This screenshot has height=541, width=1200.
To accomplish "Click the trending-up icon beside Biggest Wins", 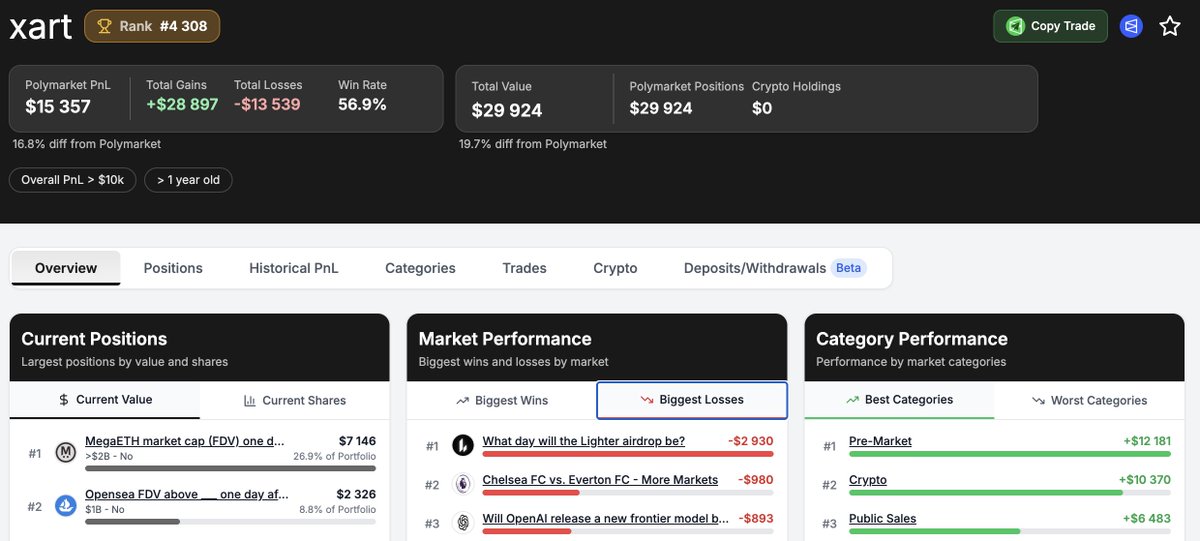I will 462,401.
